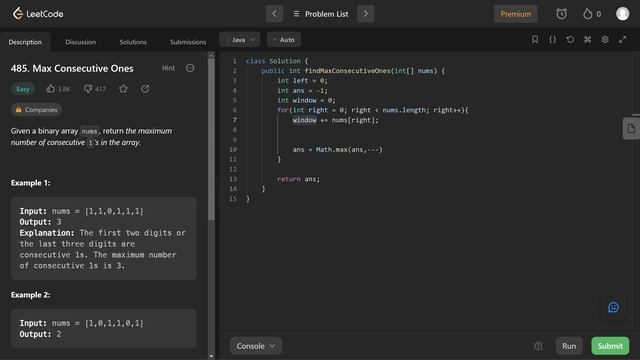Click the Submit button
The width and height of the screenshot is (640, 360).
(x=610, y=346)
